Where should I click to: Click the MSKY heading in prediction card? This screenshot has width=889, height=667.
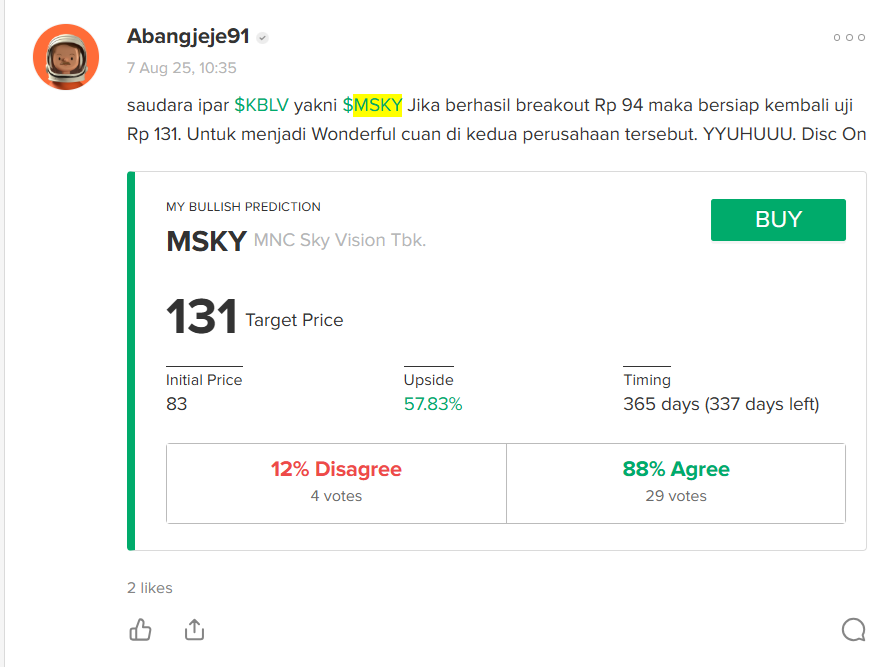point(206,241)
